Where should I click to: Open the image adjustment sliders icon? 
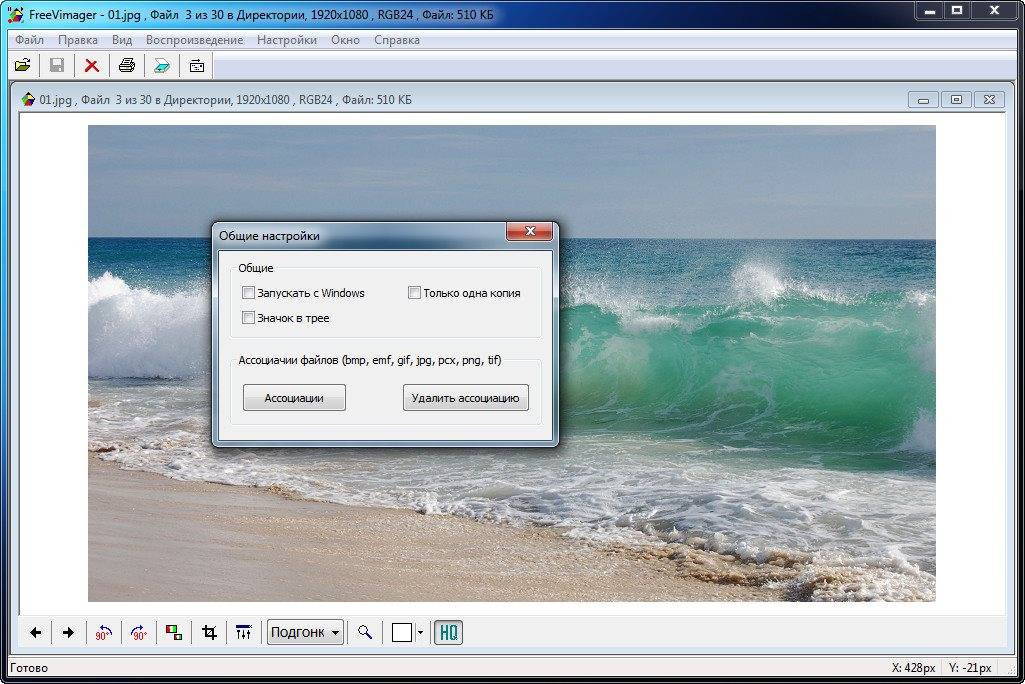click(x=243, y=632)
